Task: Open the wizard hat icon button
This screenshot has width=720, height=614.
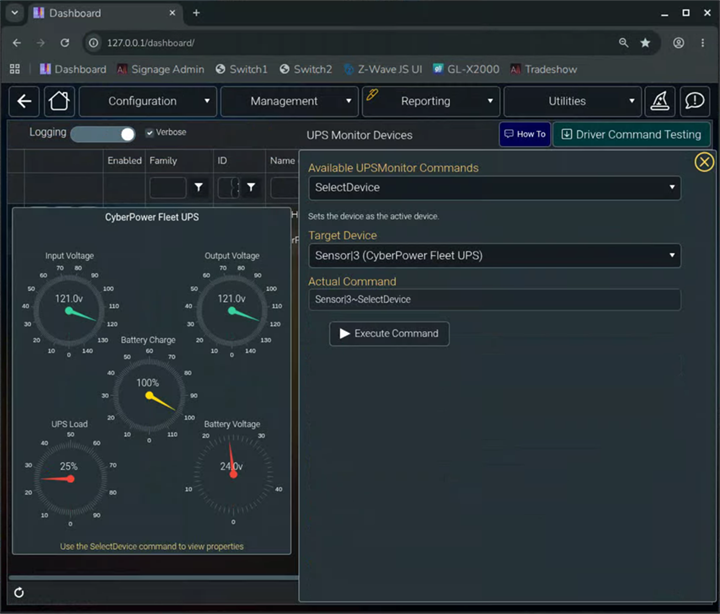Action: pos(660,101)
